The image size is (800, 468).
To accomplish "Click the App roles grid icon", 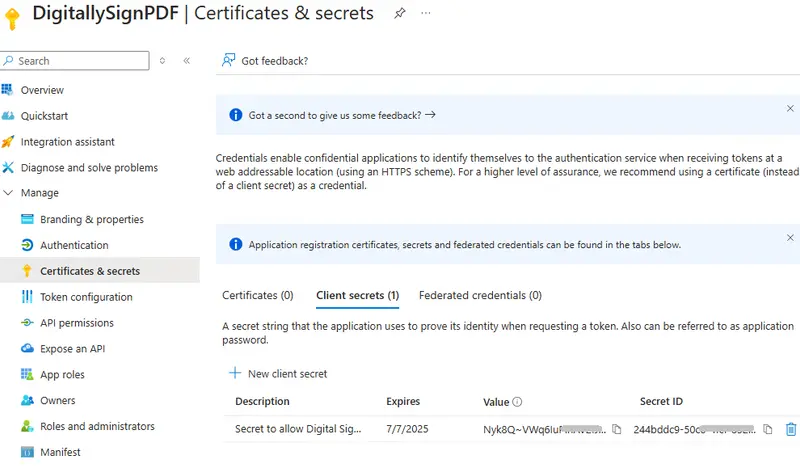I will [x=27, y=375].
